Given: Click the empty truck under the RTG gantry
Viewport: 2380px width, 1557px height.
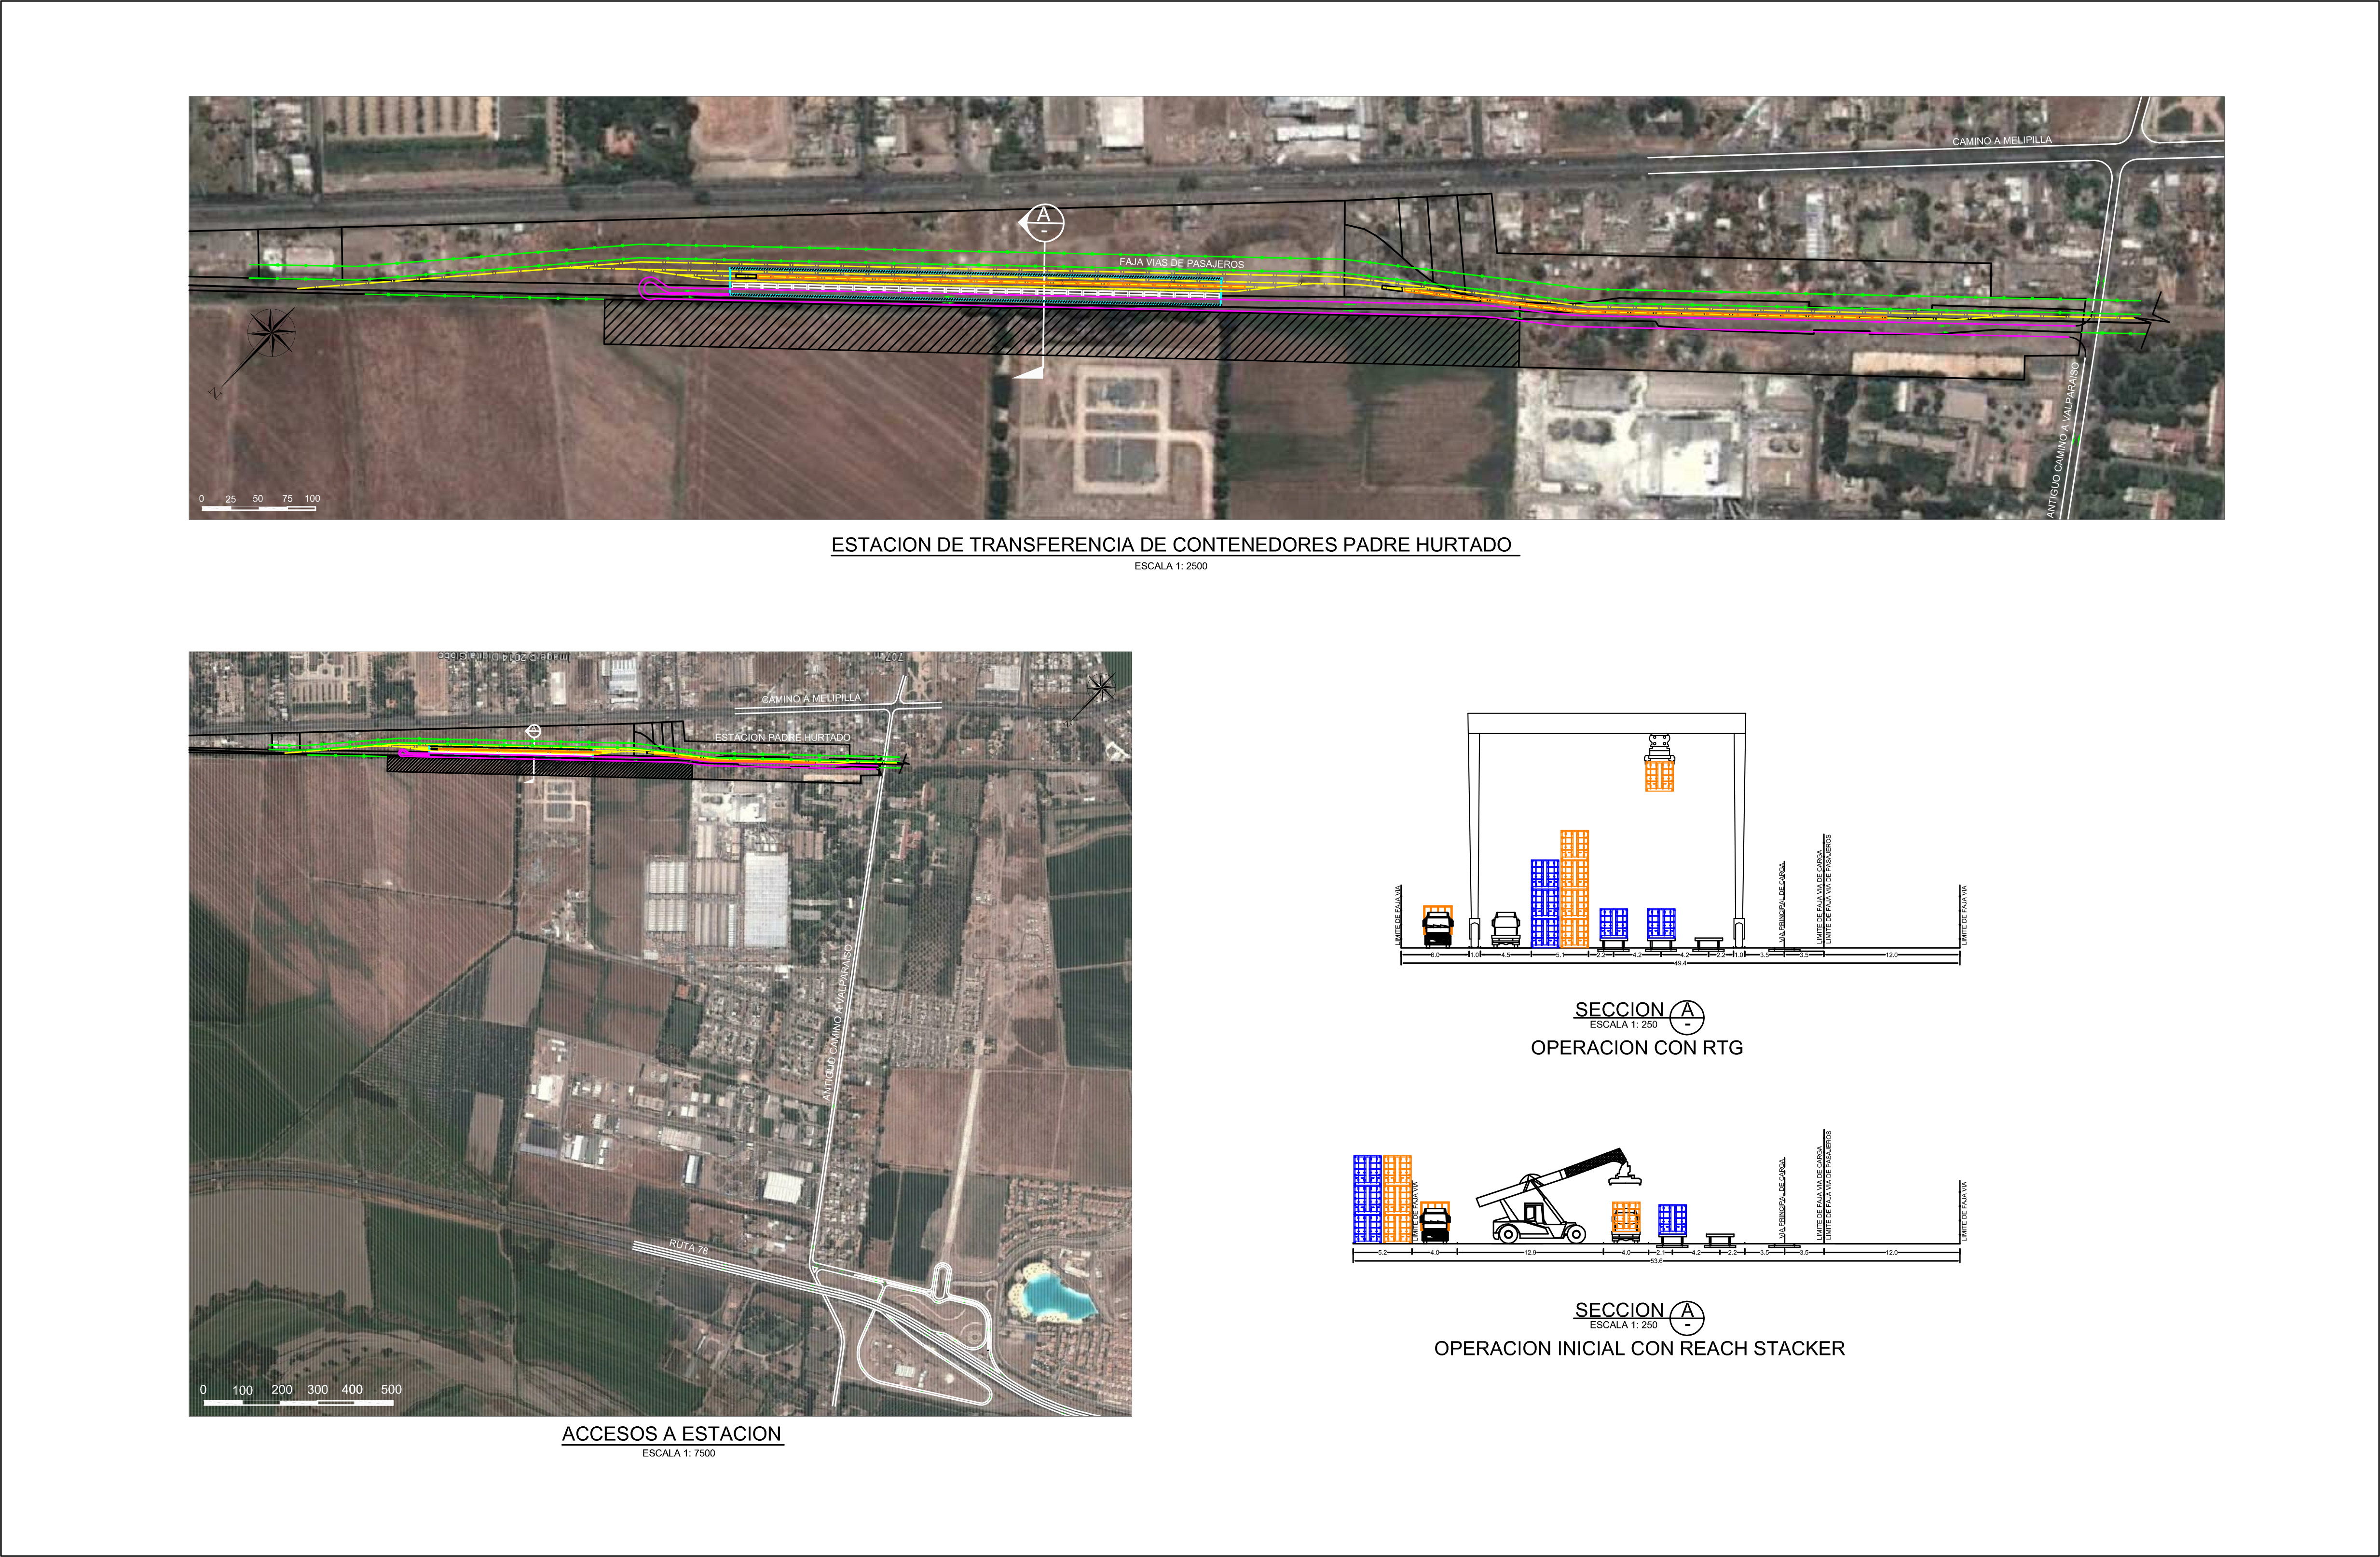Looking at the screenshot, I should tap(1505, 929).
